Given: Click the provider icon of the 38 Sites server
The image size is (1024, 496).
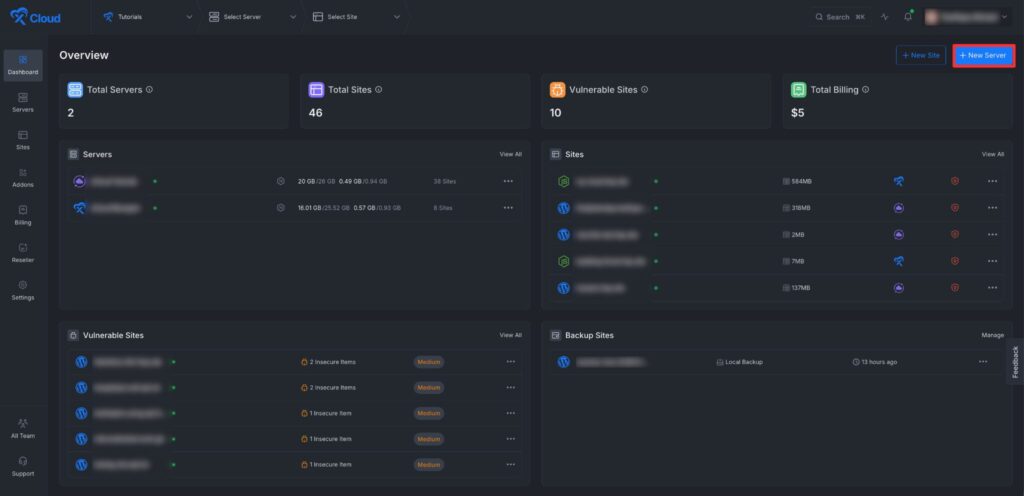Looking at the screenshot, I should point(80,181).
